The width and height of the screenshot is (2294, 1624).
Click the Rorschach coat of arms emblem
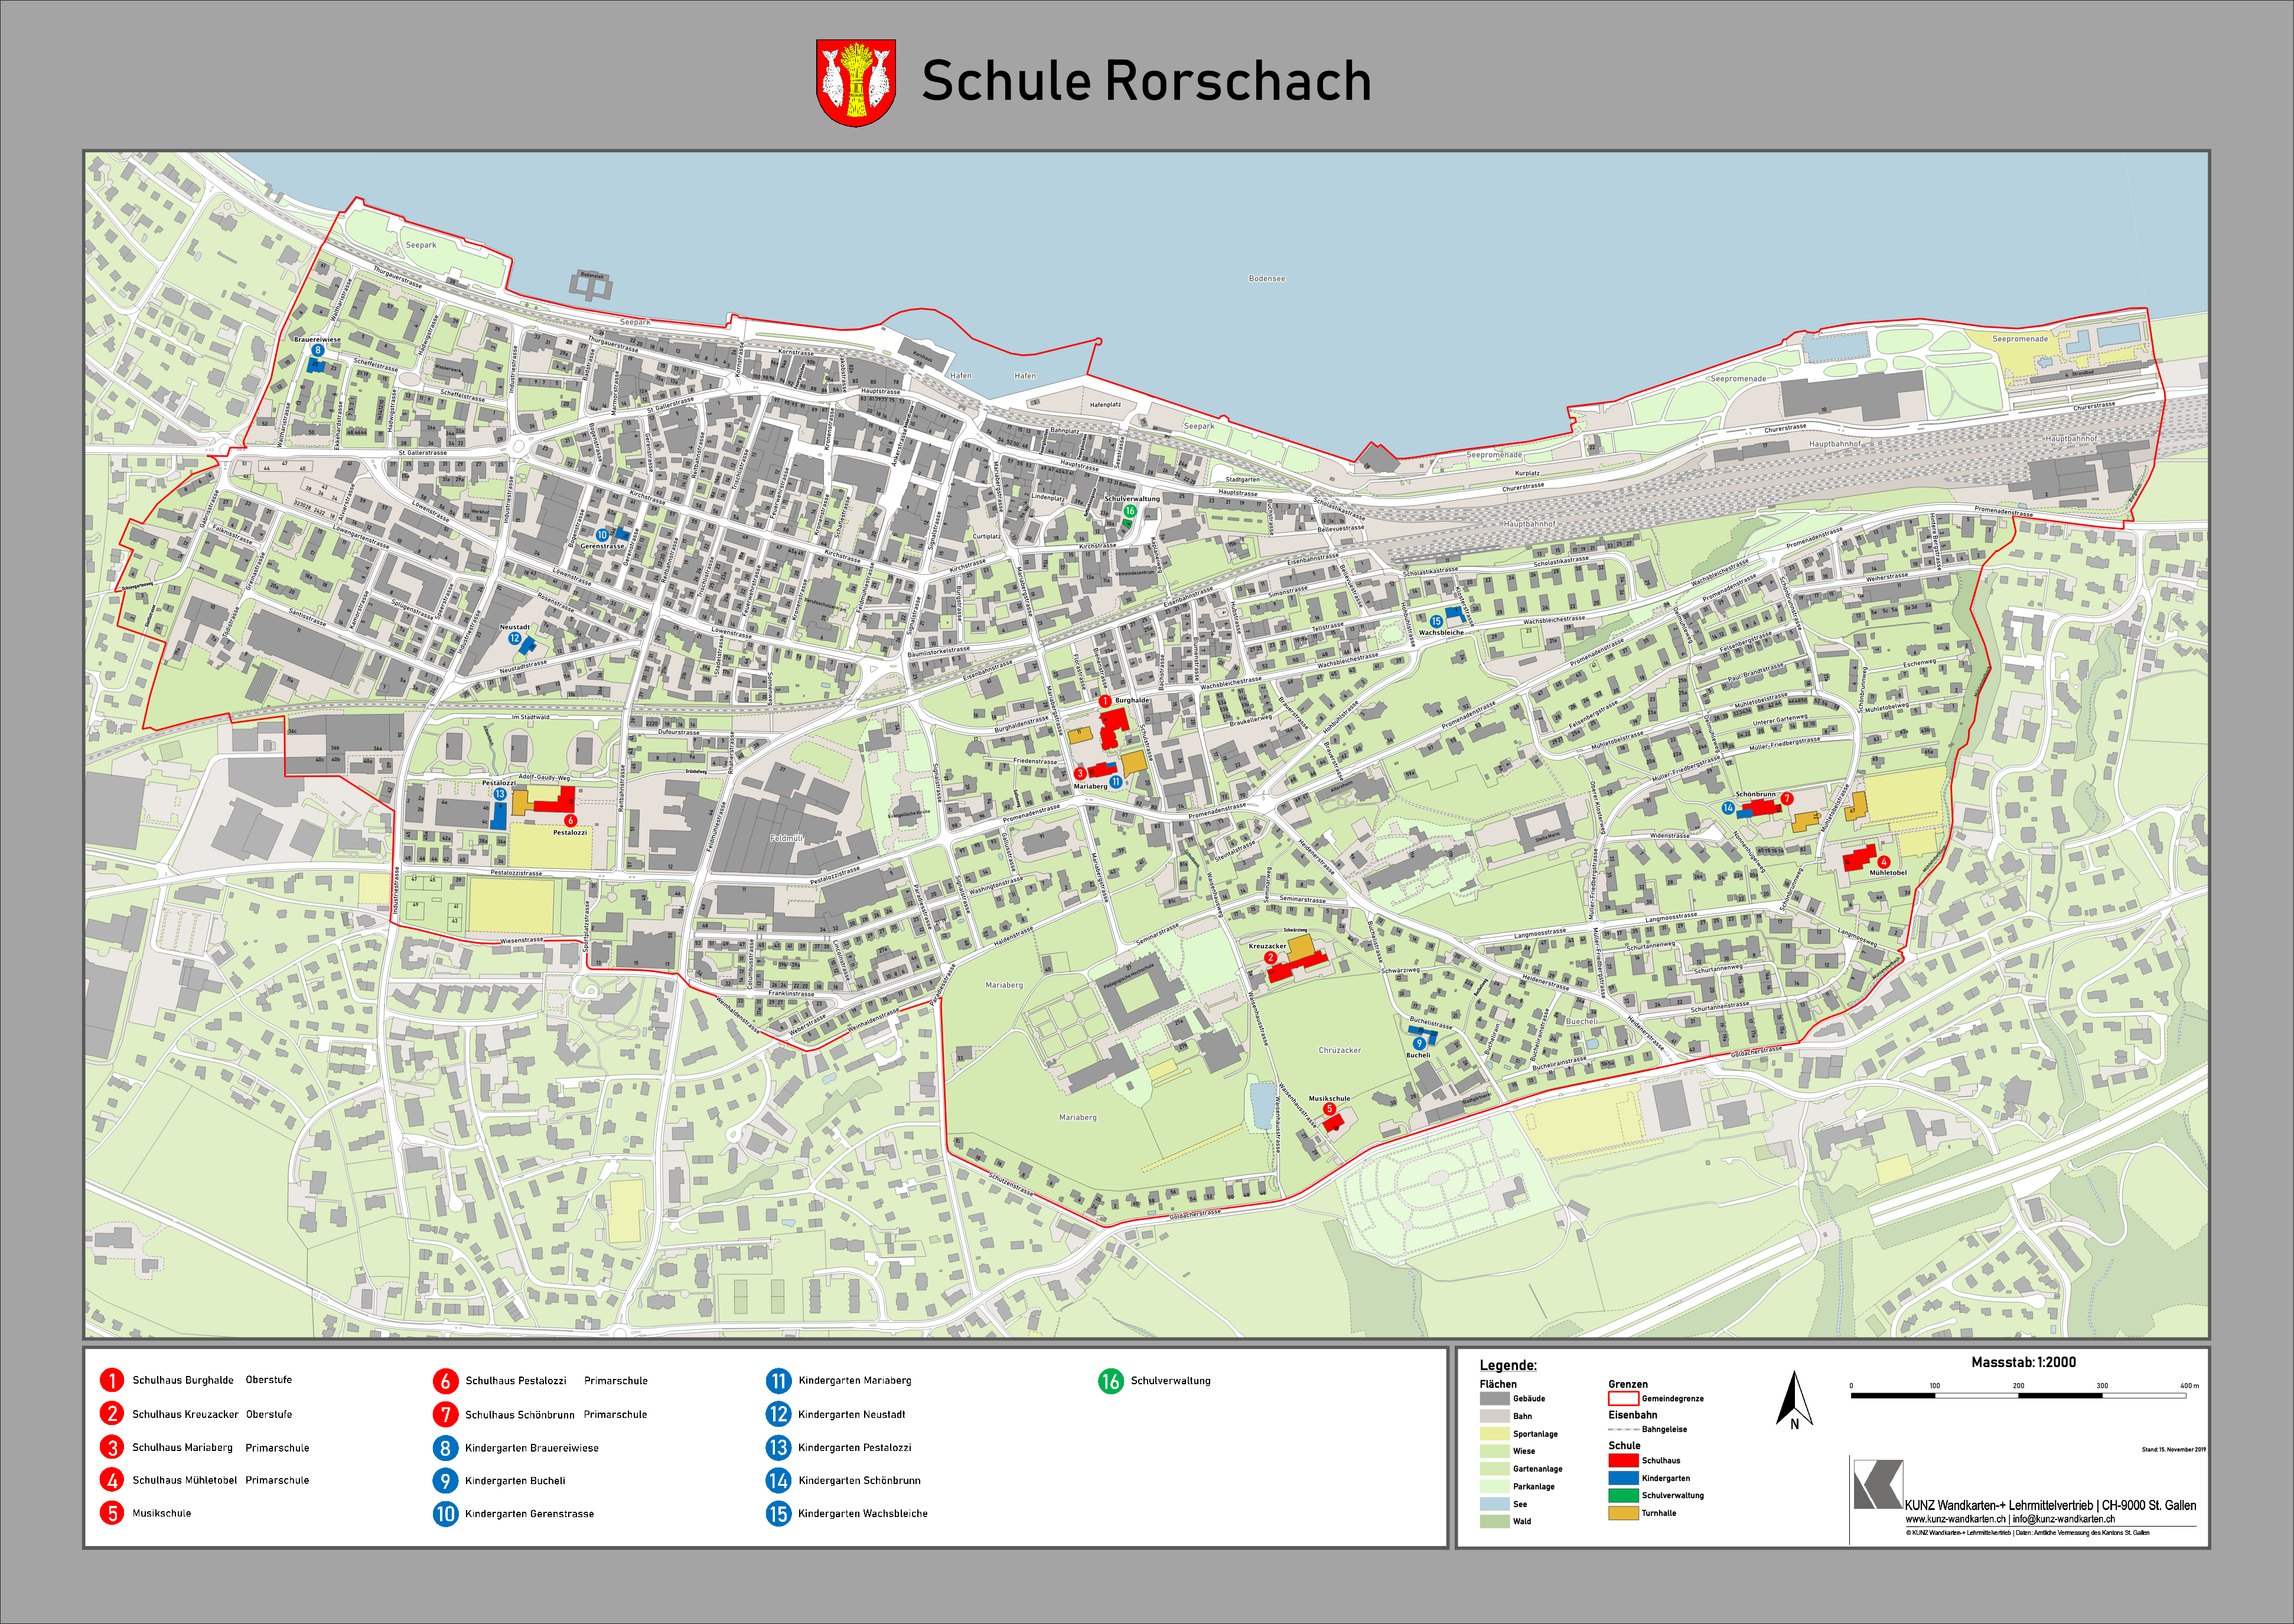pyautogui.click(x=855, y=83)
